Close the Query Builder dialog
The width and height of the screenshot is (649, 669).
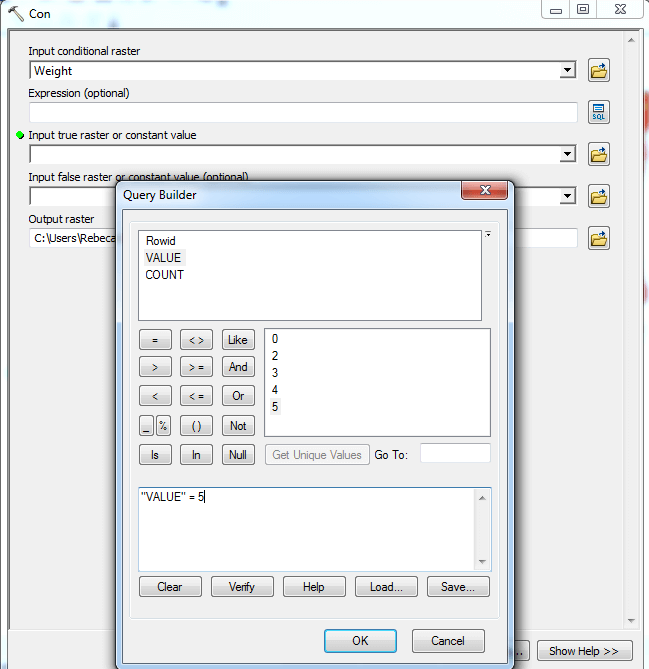pos(486,191)
